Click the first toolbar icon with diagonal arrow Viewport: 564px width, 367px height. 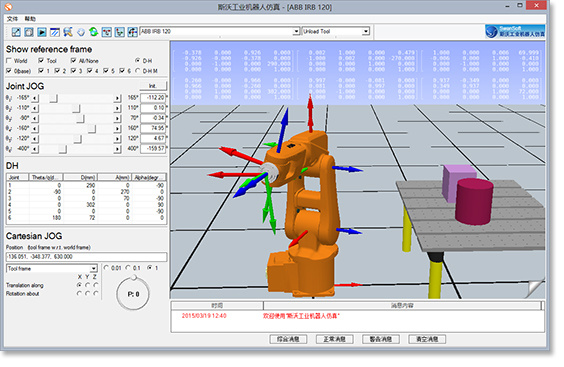click(16, 32)
